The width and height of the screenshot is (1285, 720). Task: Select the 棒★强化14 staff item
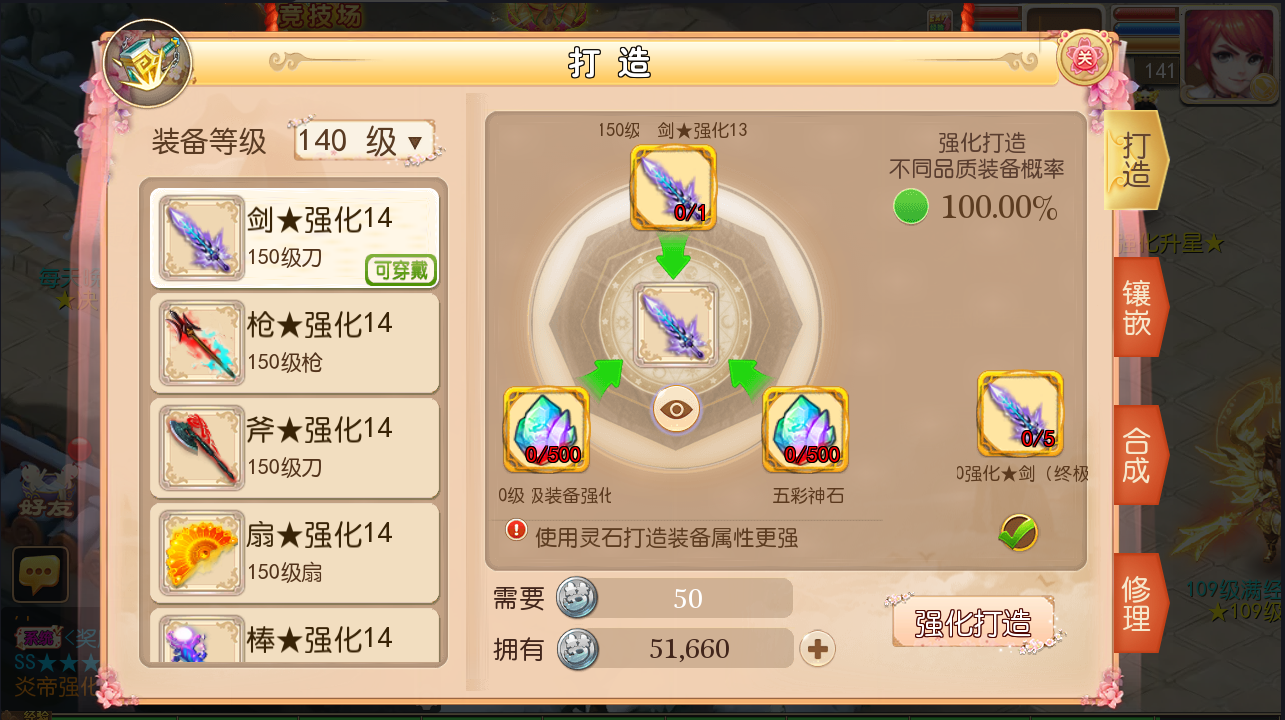pyautogui.click(x=295, y=635)
